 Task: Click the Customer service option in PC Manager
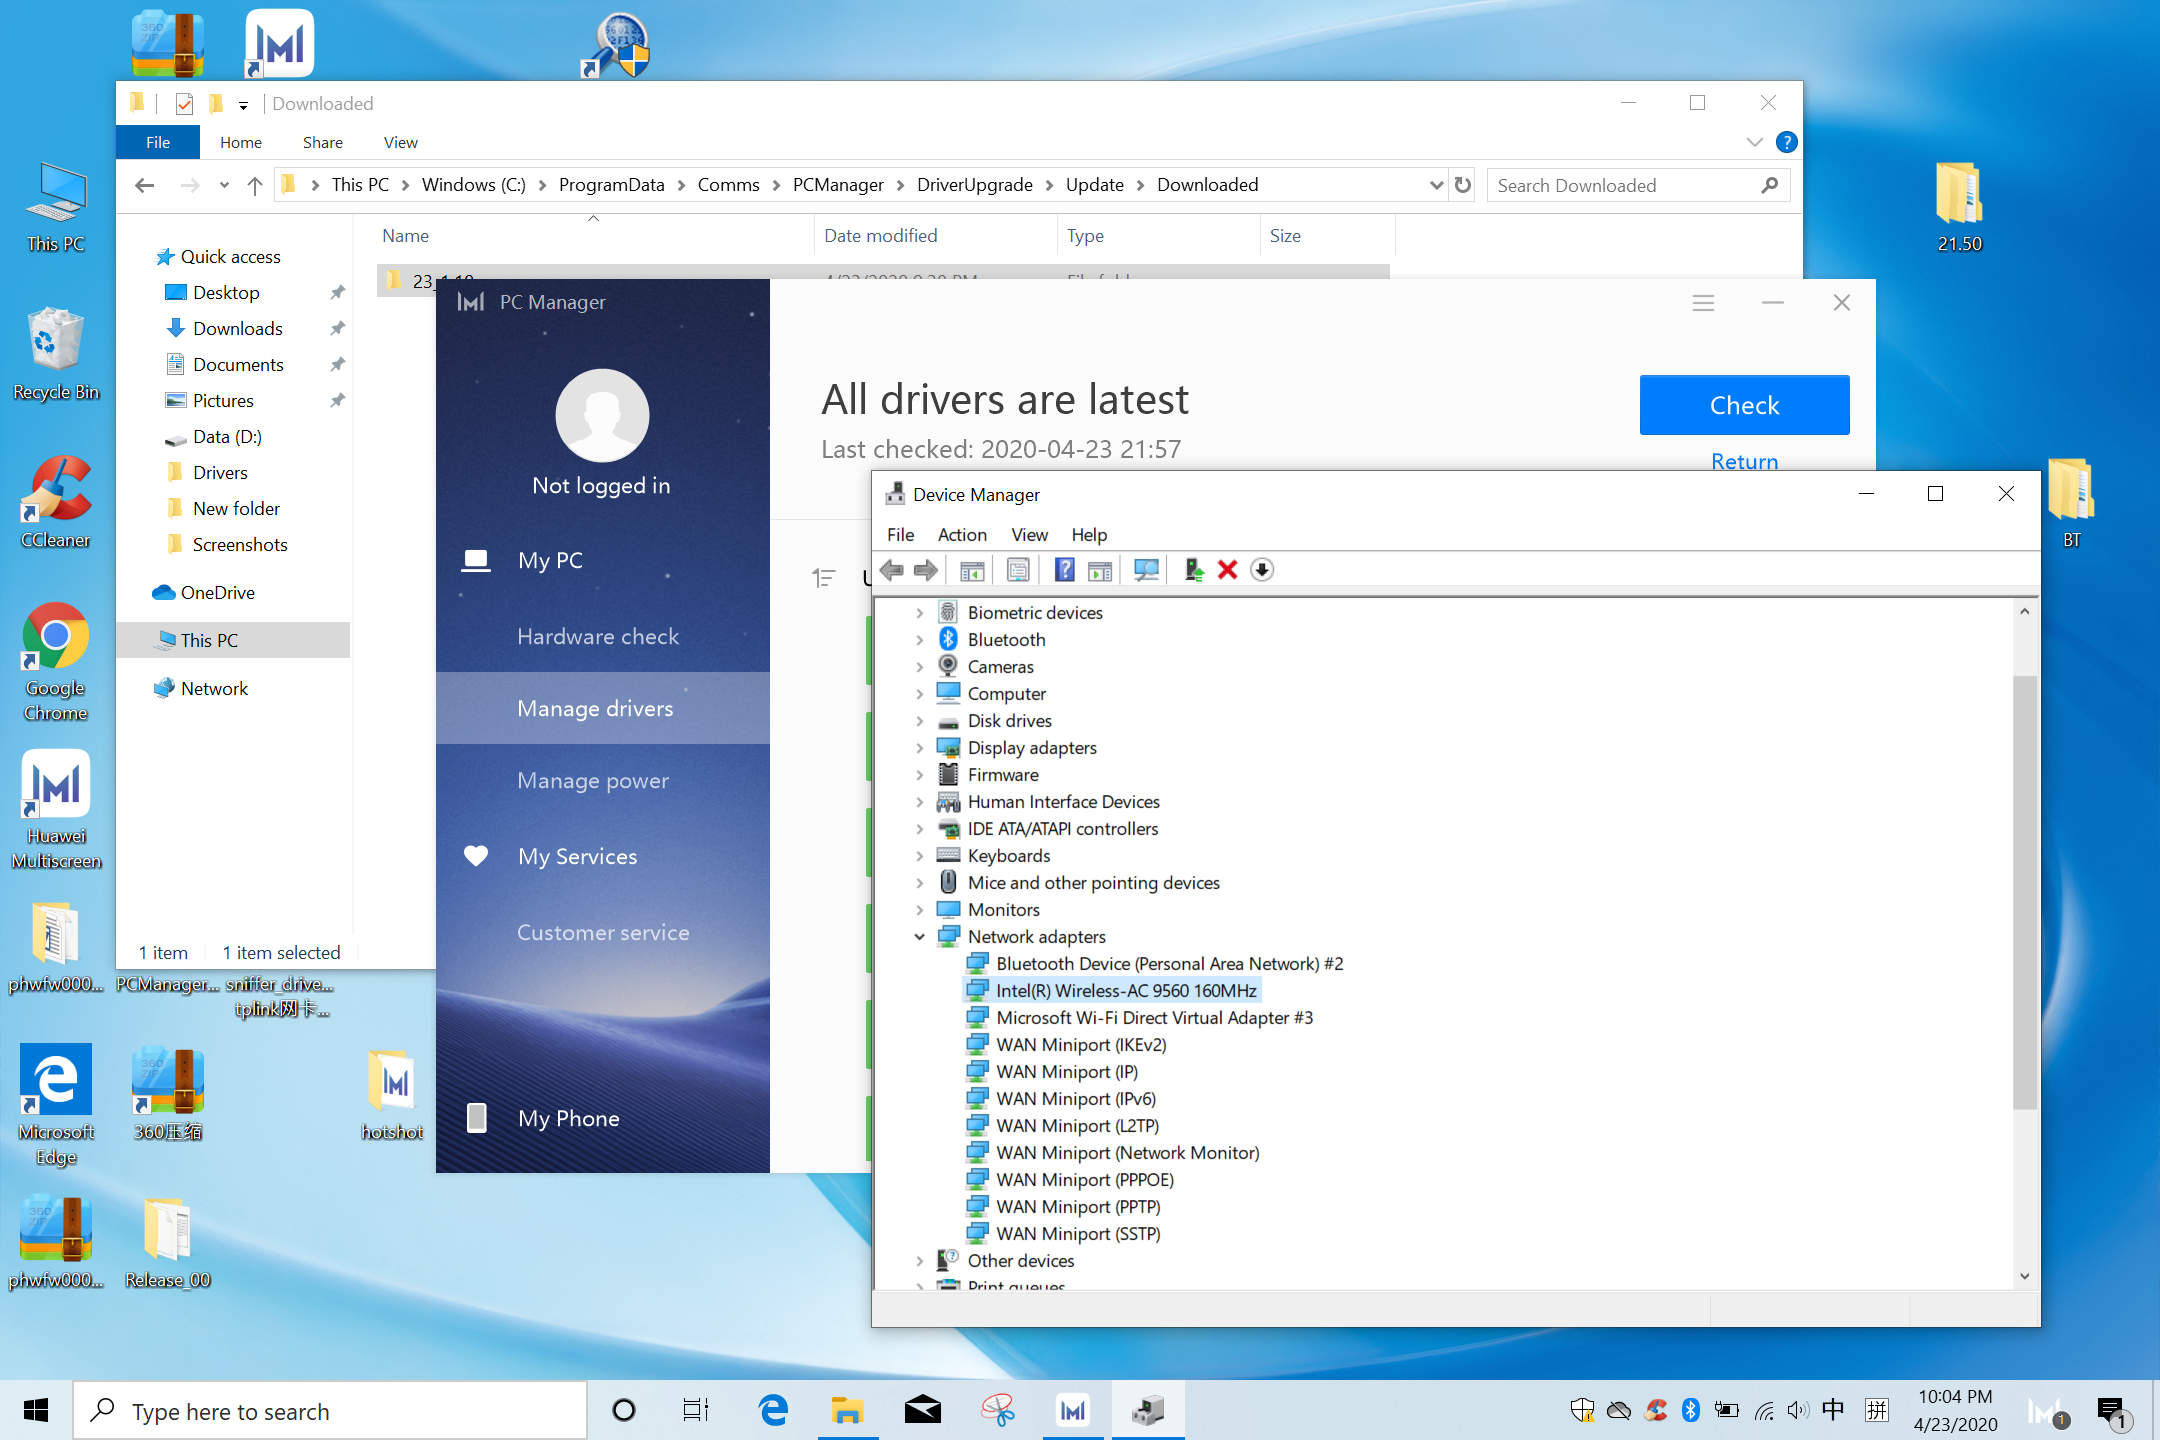click(603, 931)
